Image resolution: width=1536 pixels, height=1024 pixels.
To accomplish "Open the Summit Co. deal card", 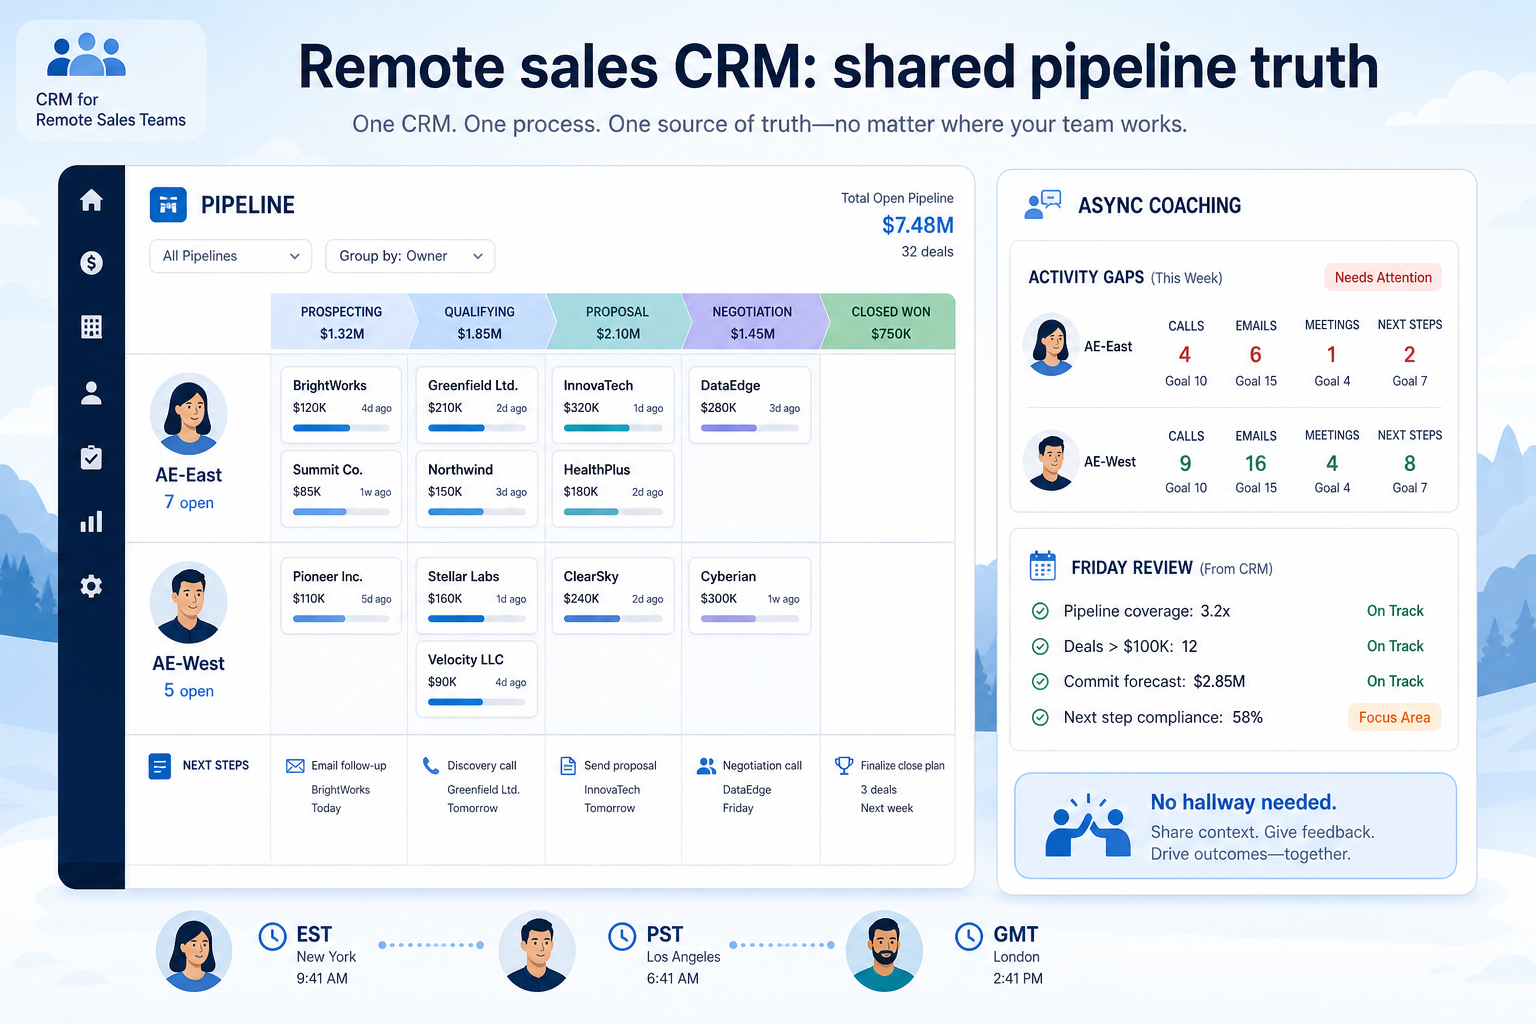I will (x=341, y=489).
